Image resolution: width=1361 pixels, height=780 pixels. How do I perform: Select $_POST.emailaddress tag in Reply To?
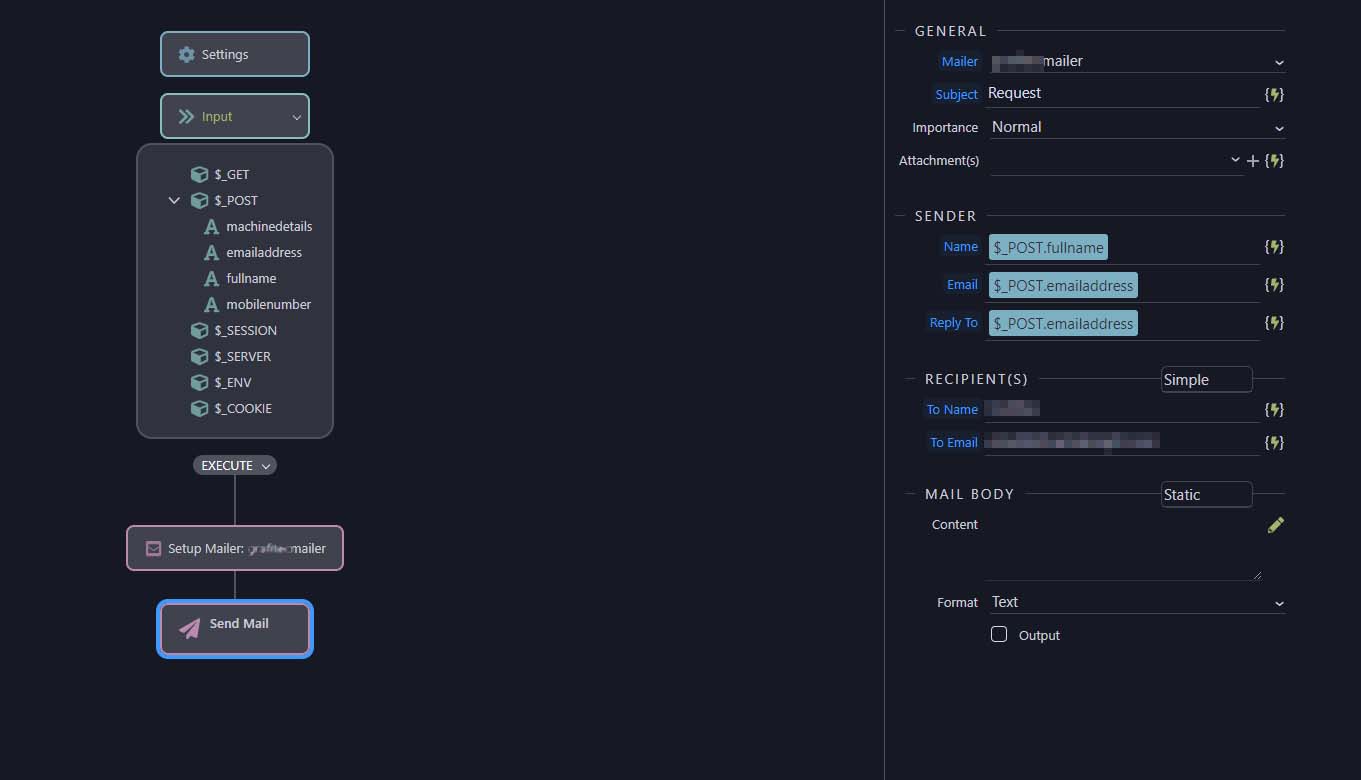pos(1063,323)
